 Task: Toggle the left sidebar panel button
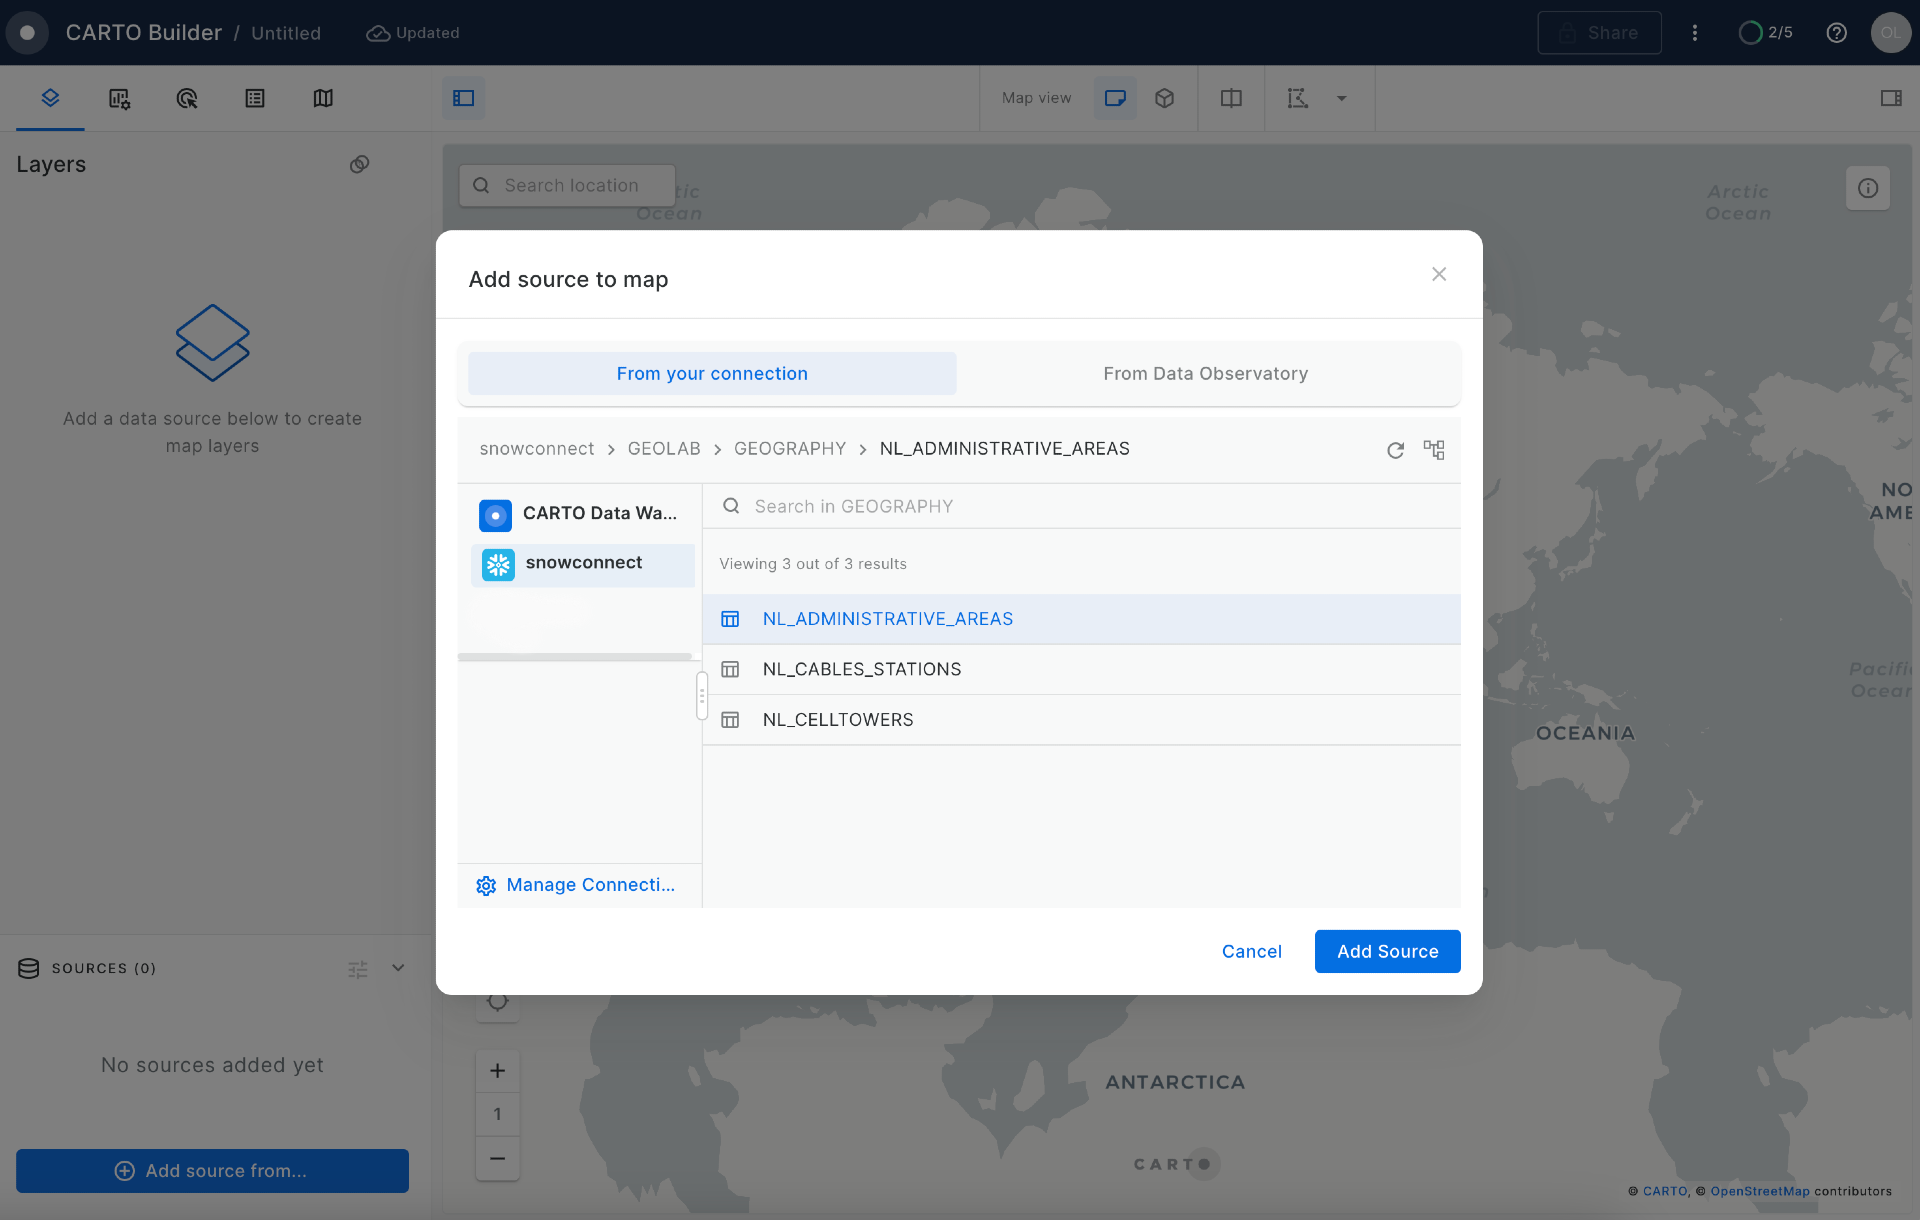tap(464, 98)
